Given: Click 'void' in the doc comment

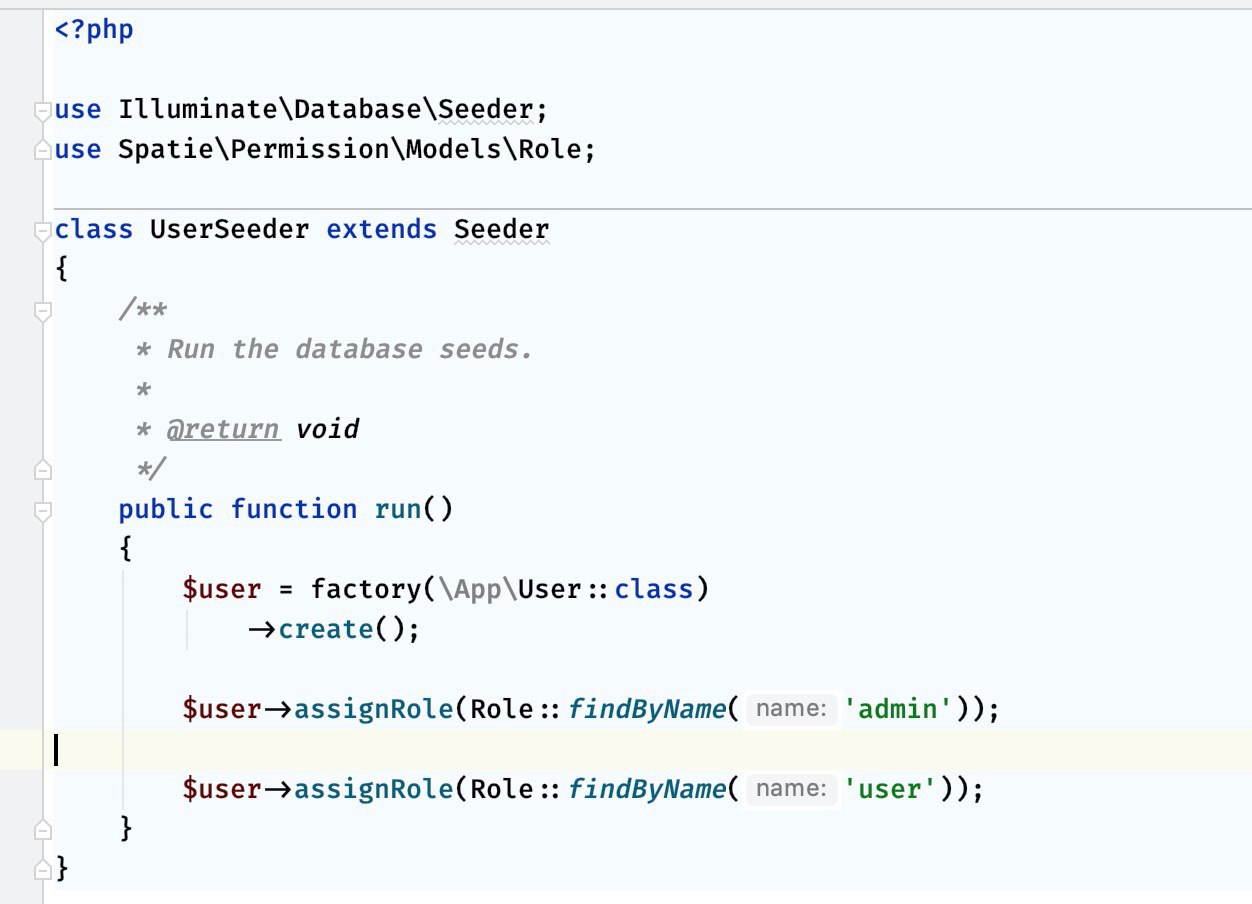Looking at the screenshot, I should [327, 429].
